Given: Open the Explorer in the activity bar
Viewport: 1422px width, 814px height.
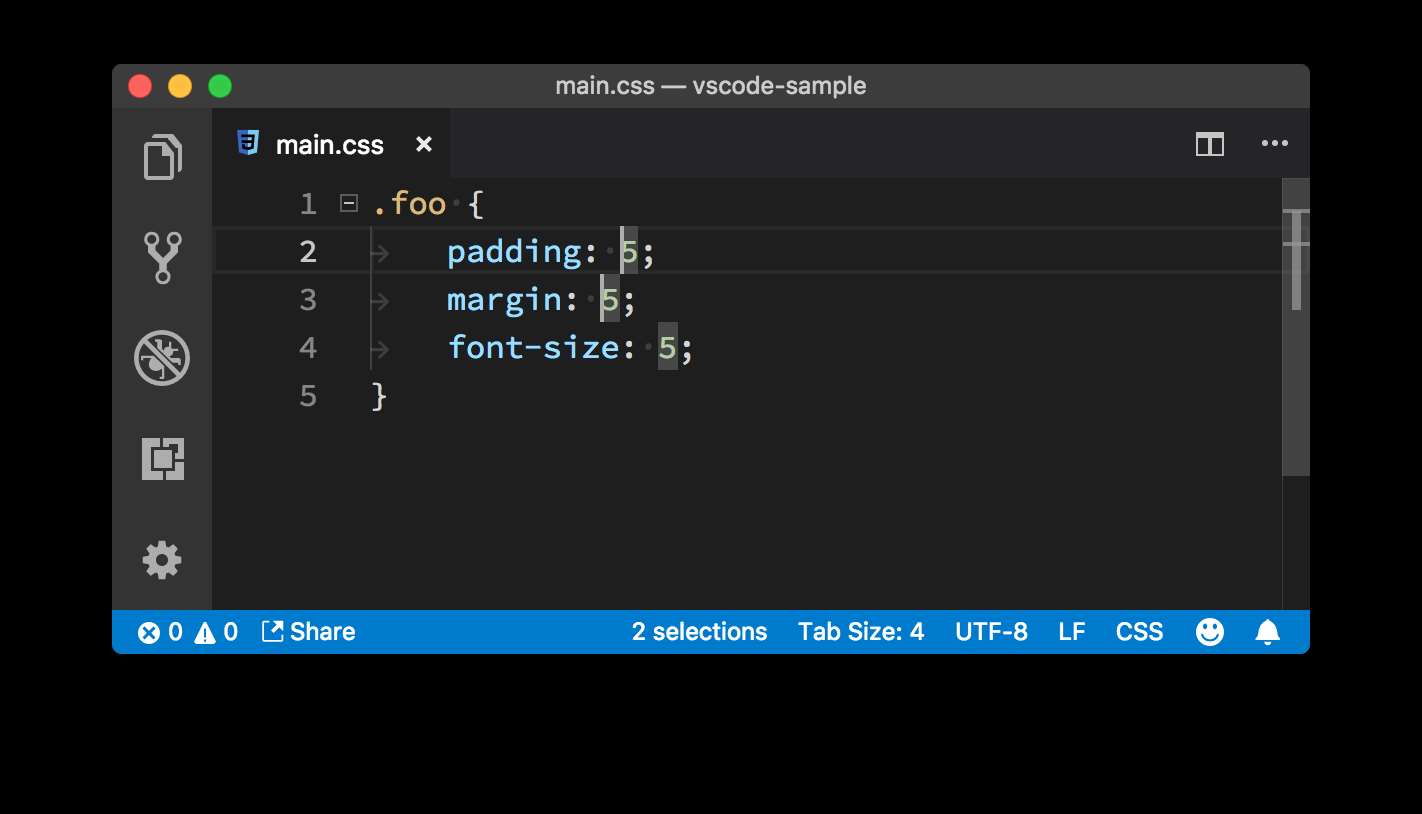Looking at the screenshot, I should click(x=162, y=157).
